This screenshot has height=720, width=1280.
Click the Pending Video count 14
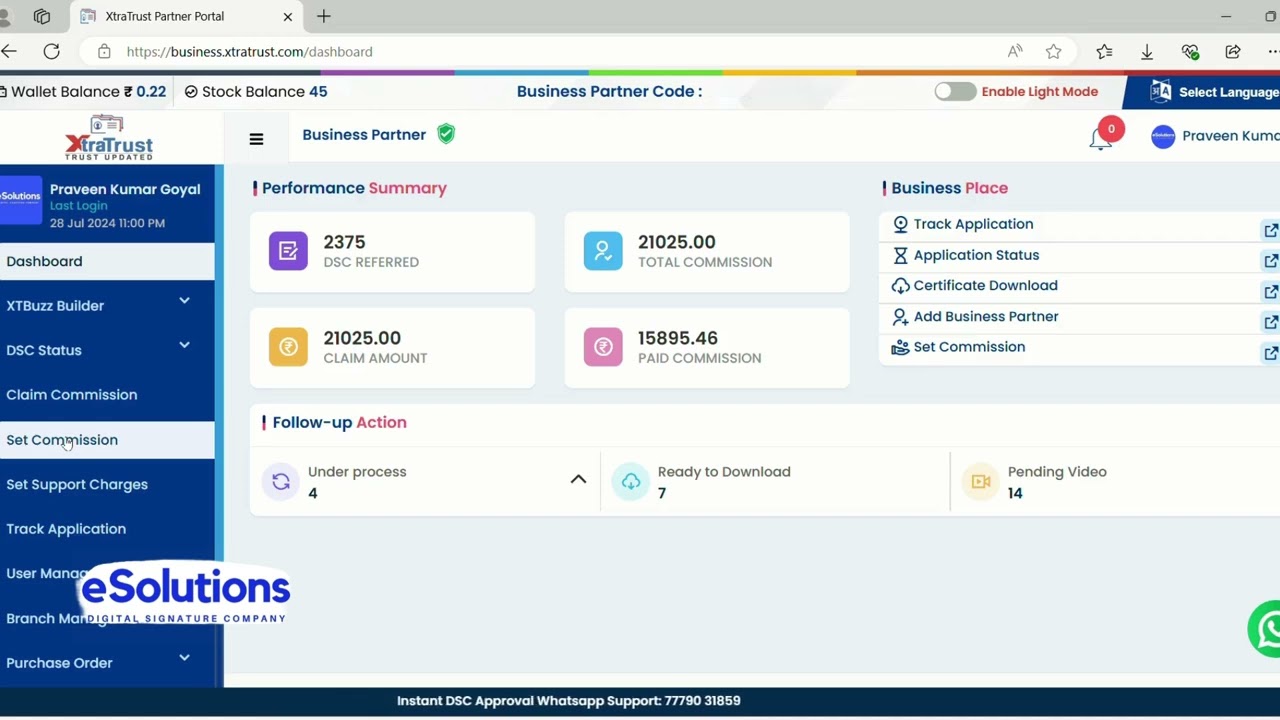click(x=1015, y=493)
